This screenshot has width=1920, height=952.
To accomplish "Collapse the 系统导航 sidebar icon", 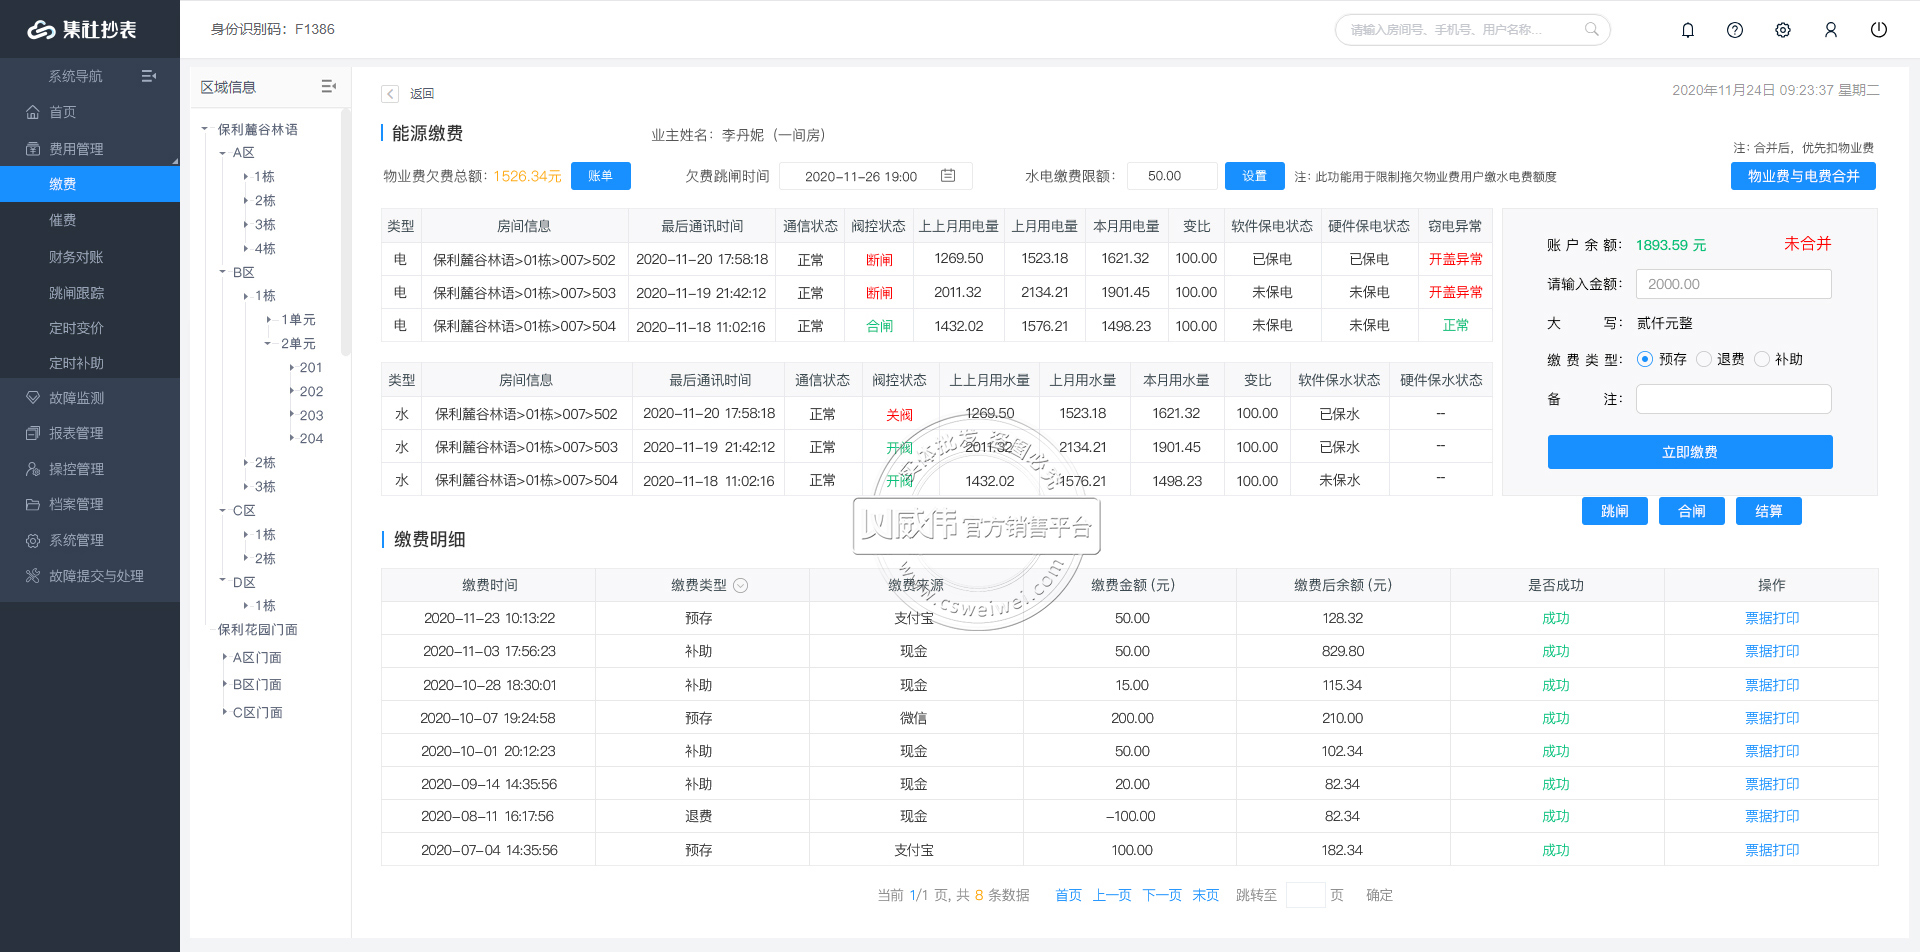I will (x=149, y=76).
